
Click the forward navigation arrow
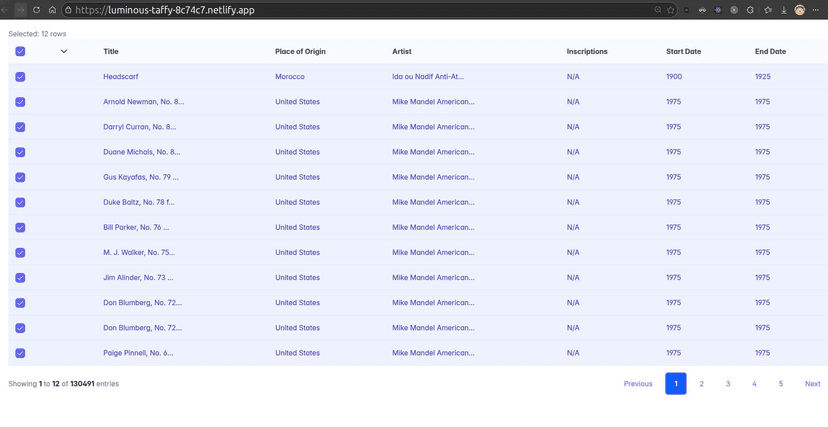tap(20, 10)
